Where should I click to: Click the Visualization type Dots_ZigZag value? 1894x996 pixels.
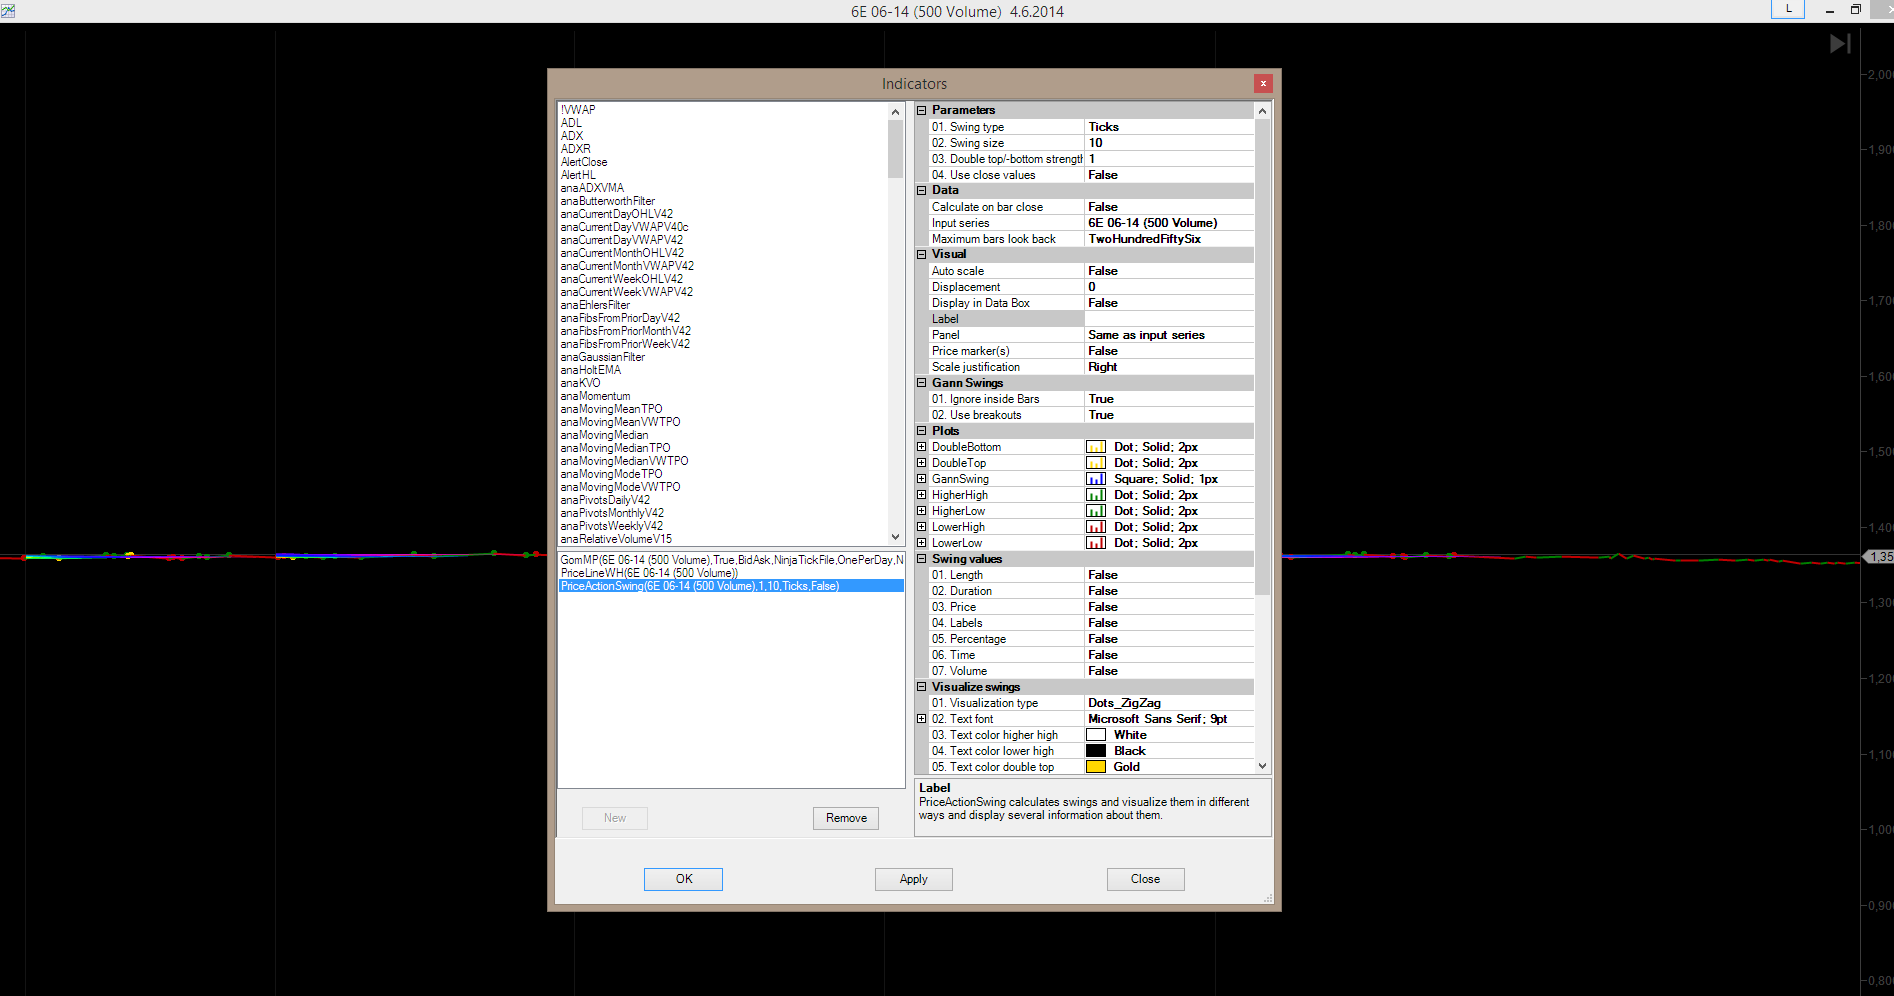pos(1169,703)
